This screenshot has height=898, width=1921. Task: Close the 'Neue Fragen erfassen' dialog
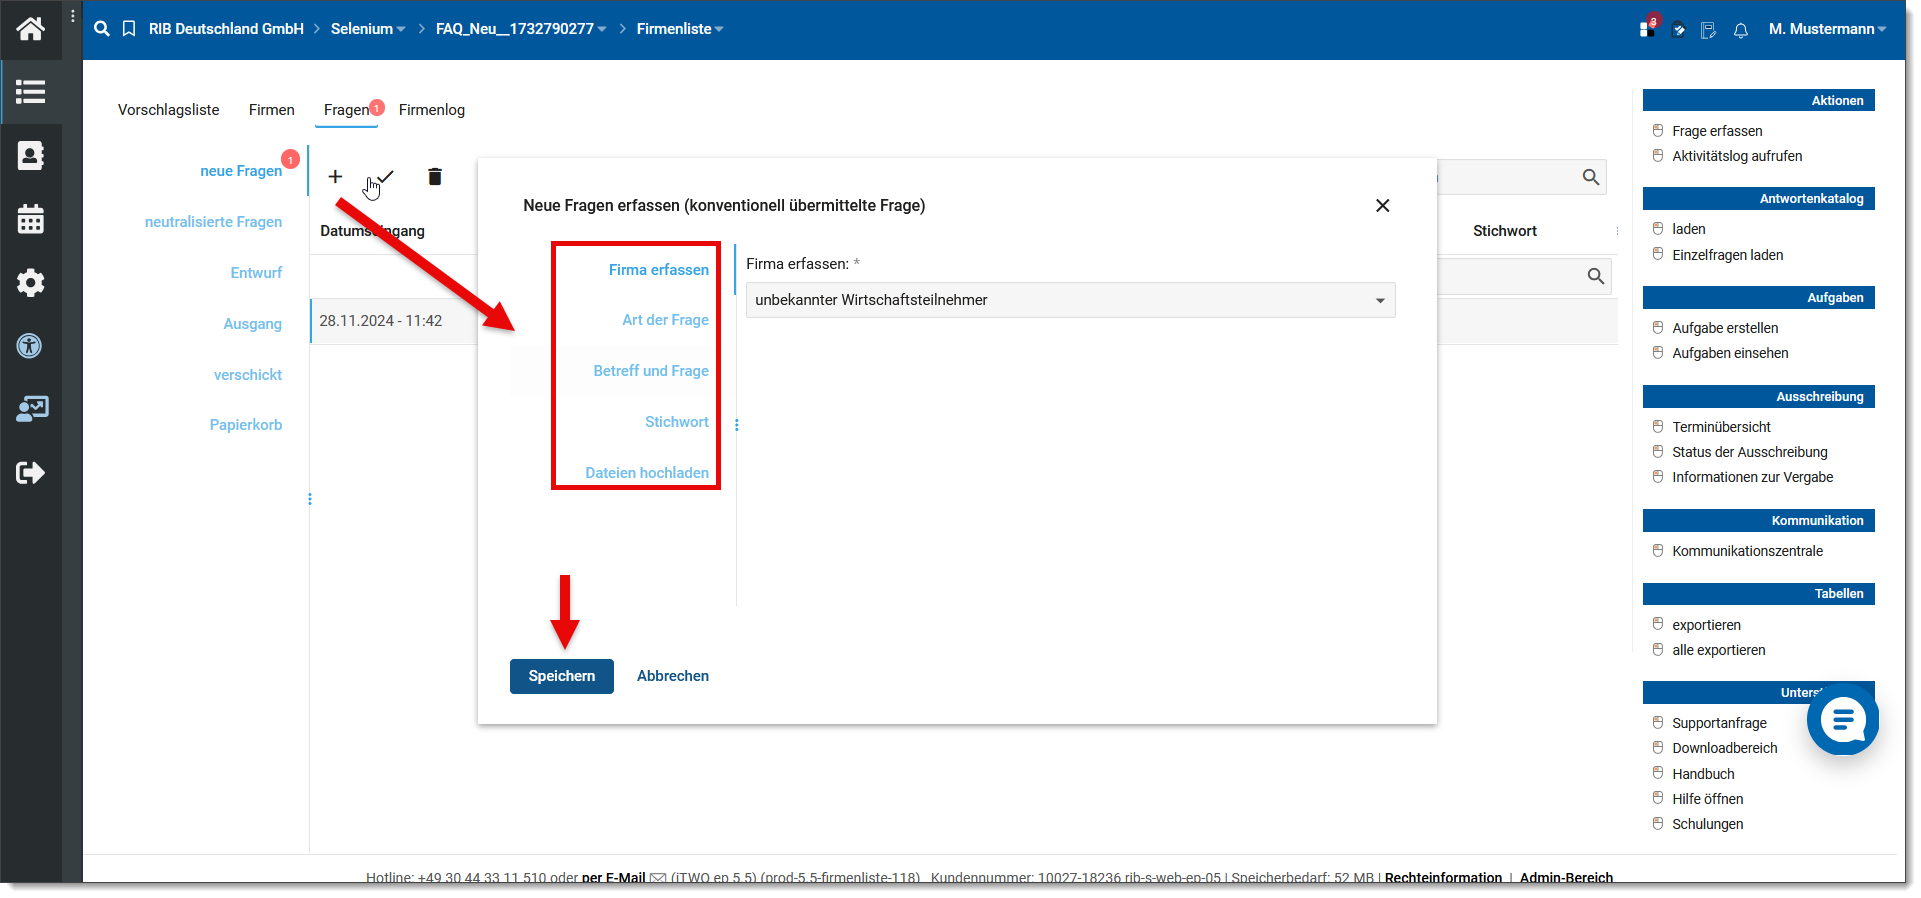(1382, 205)
